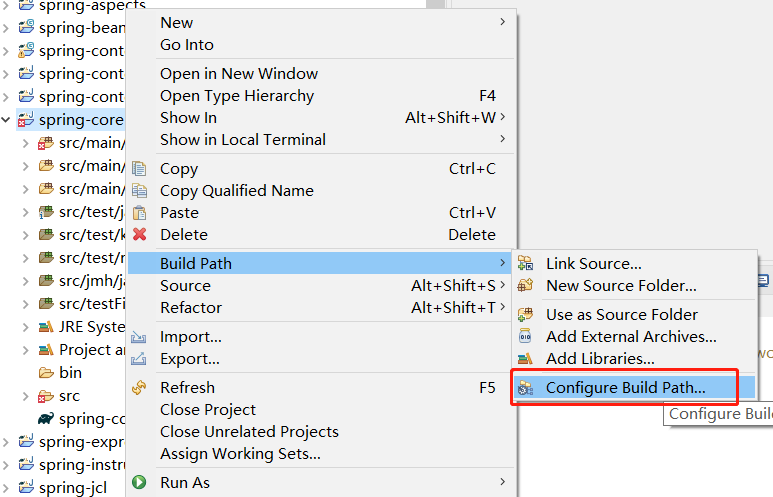The width and height of the screenshot is (773, 497).
Task: Expand the JRE System Library node
Action: [26, 326]
